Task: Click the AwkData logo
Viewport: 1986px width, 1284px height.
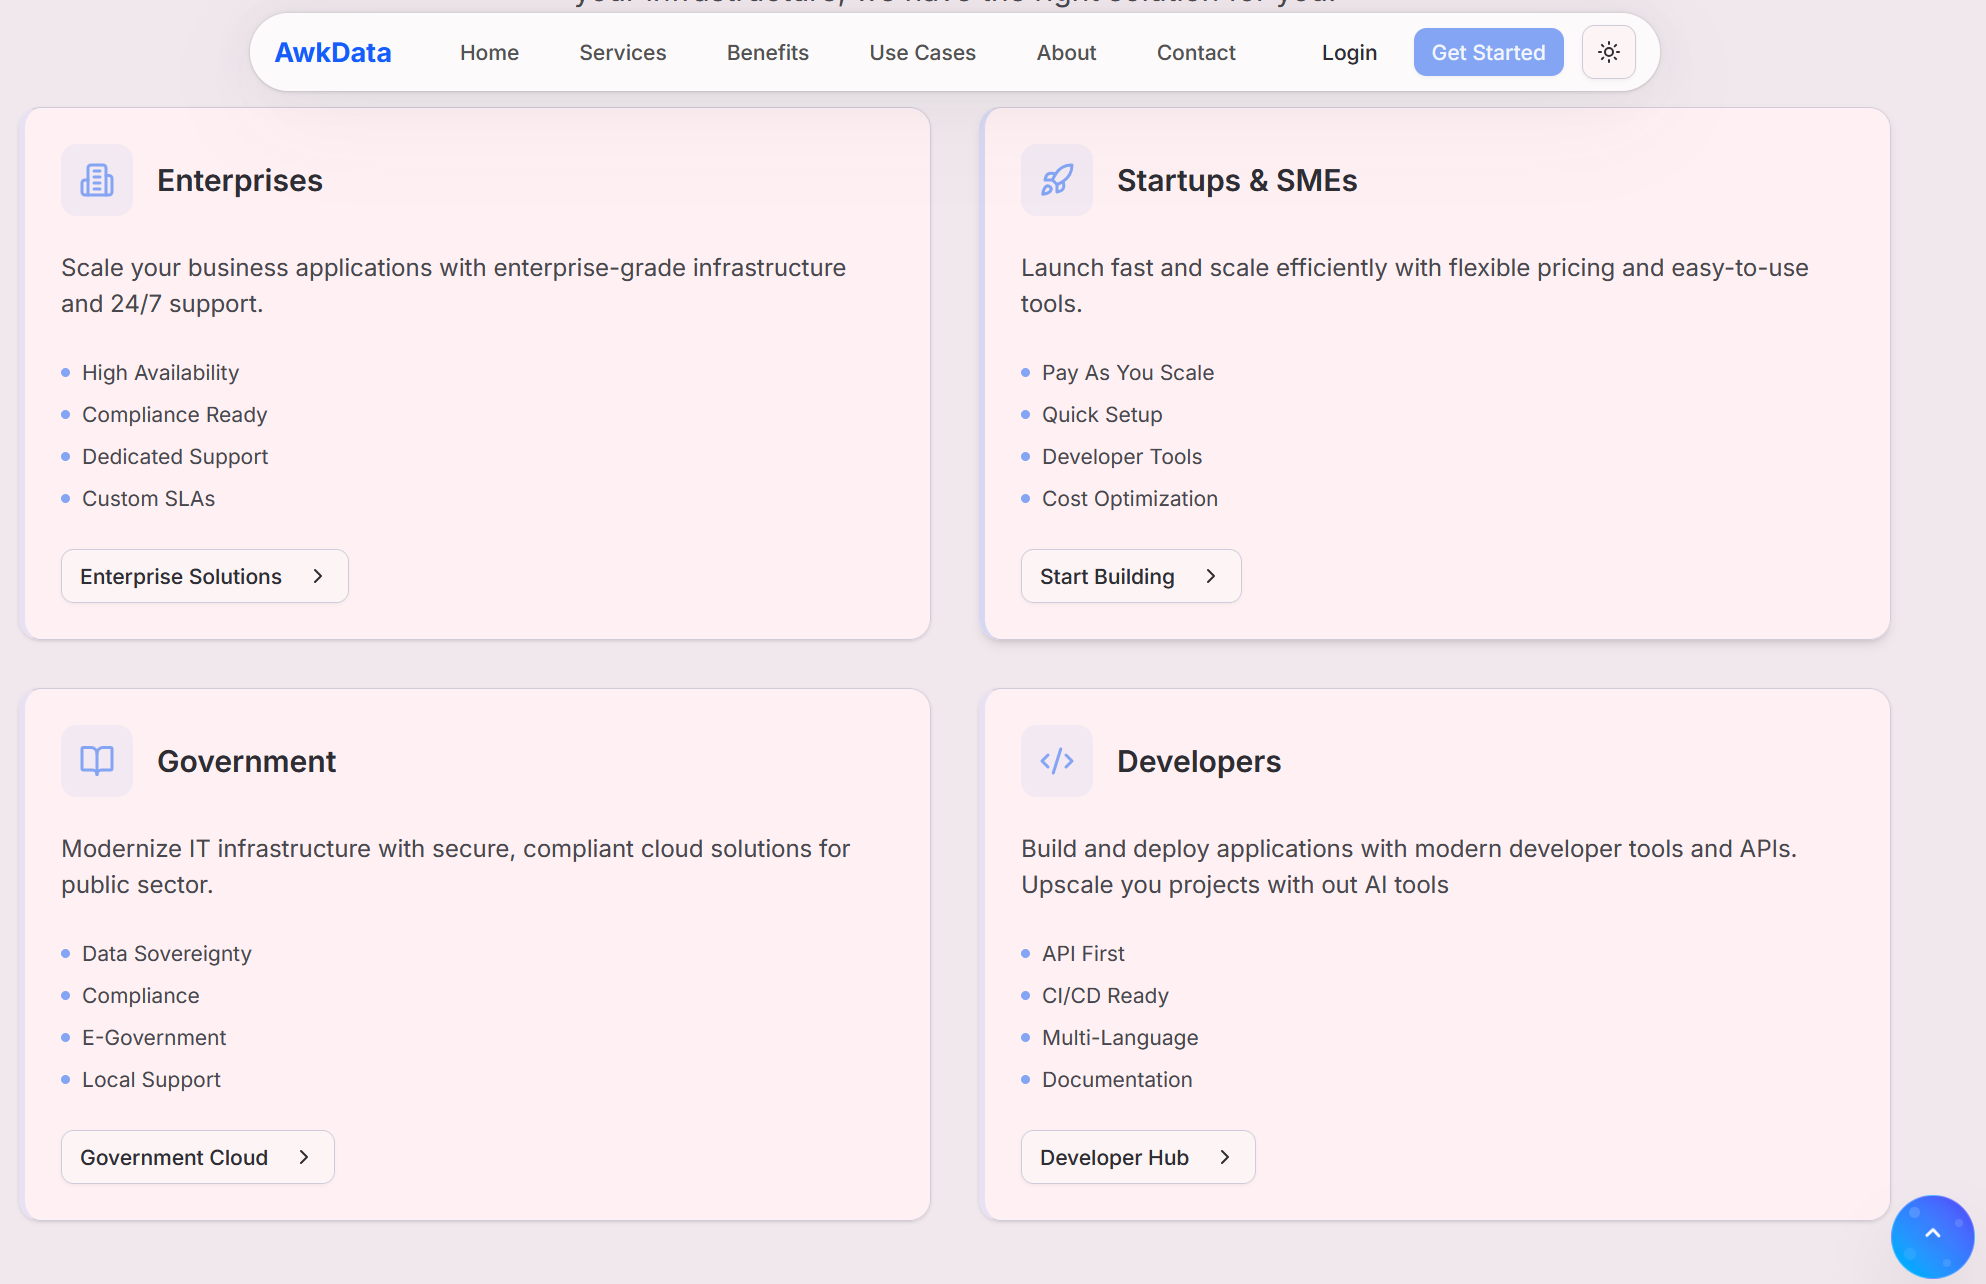Action: click(333, 52)
